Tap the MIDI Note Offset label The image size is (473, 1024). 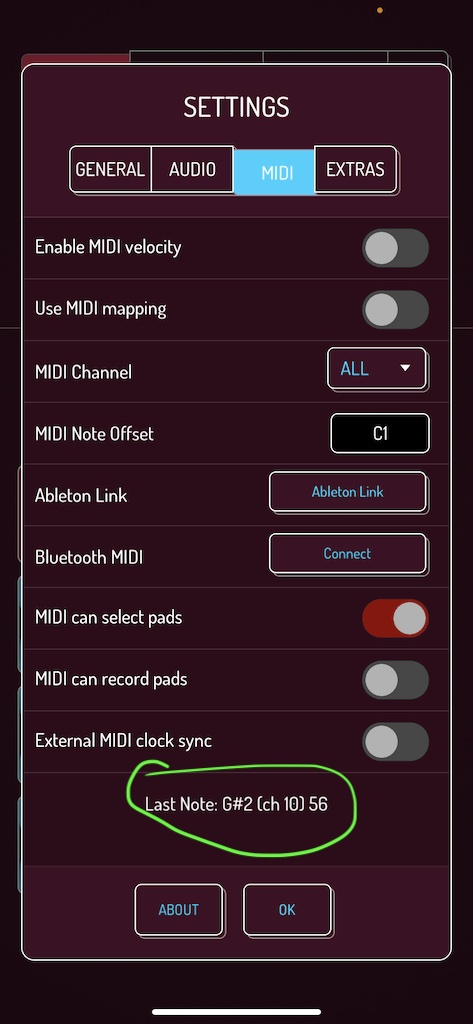click(94, 434)
